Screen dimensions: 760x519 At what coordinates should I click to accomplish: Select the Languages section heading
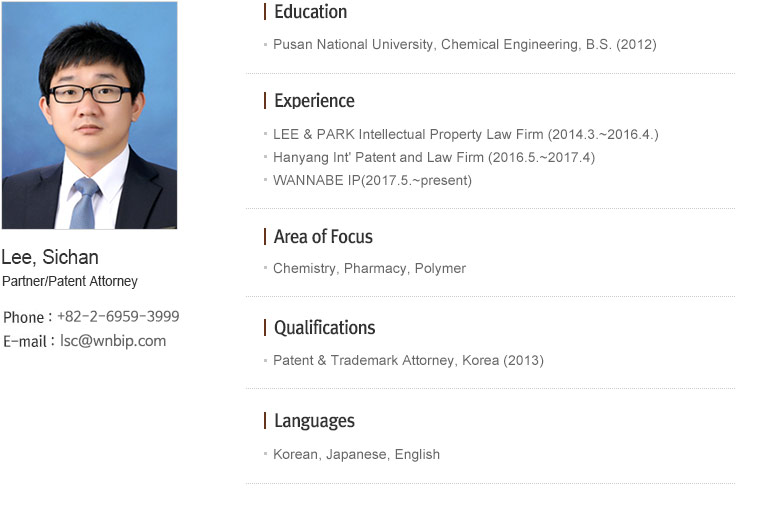[x=315, y=421]
